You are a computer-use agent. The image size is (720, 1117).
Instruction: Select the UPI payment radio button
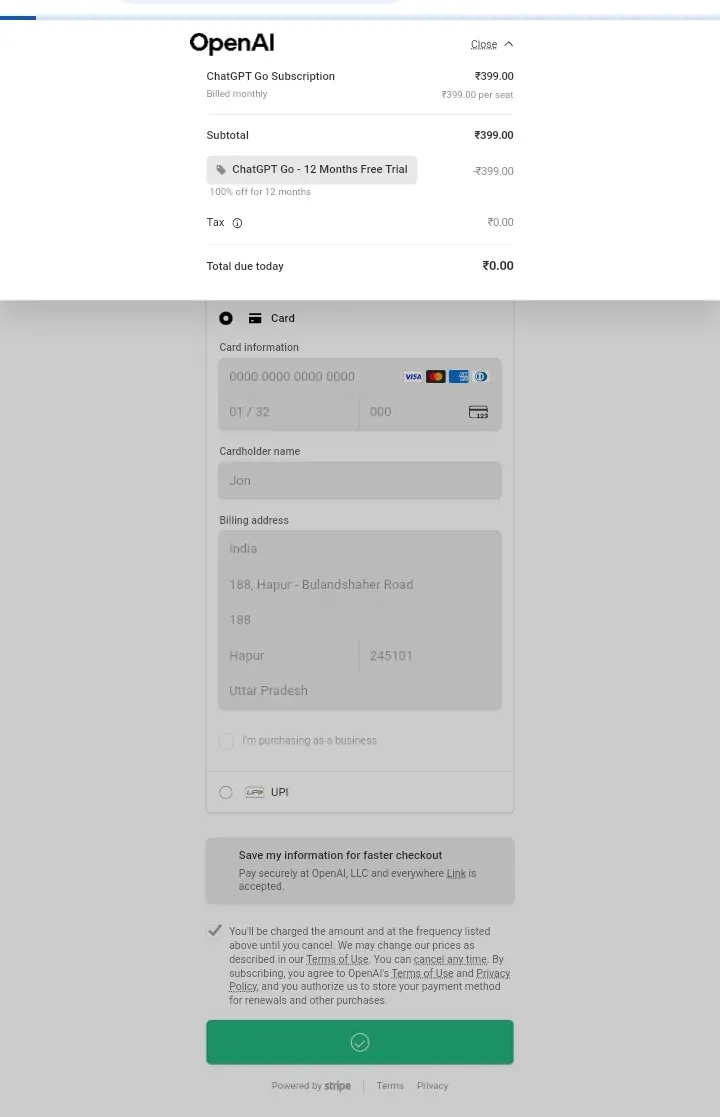click(226, 792)
